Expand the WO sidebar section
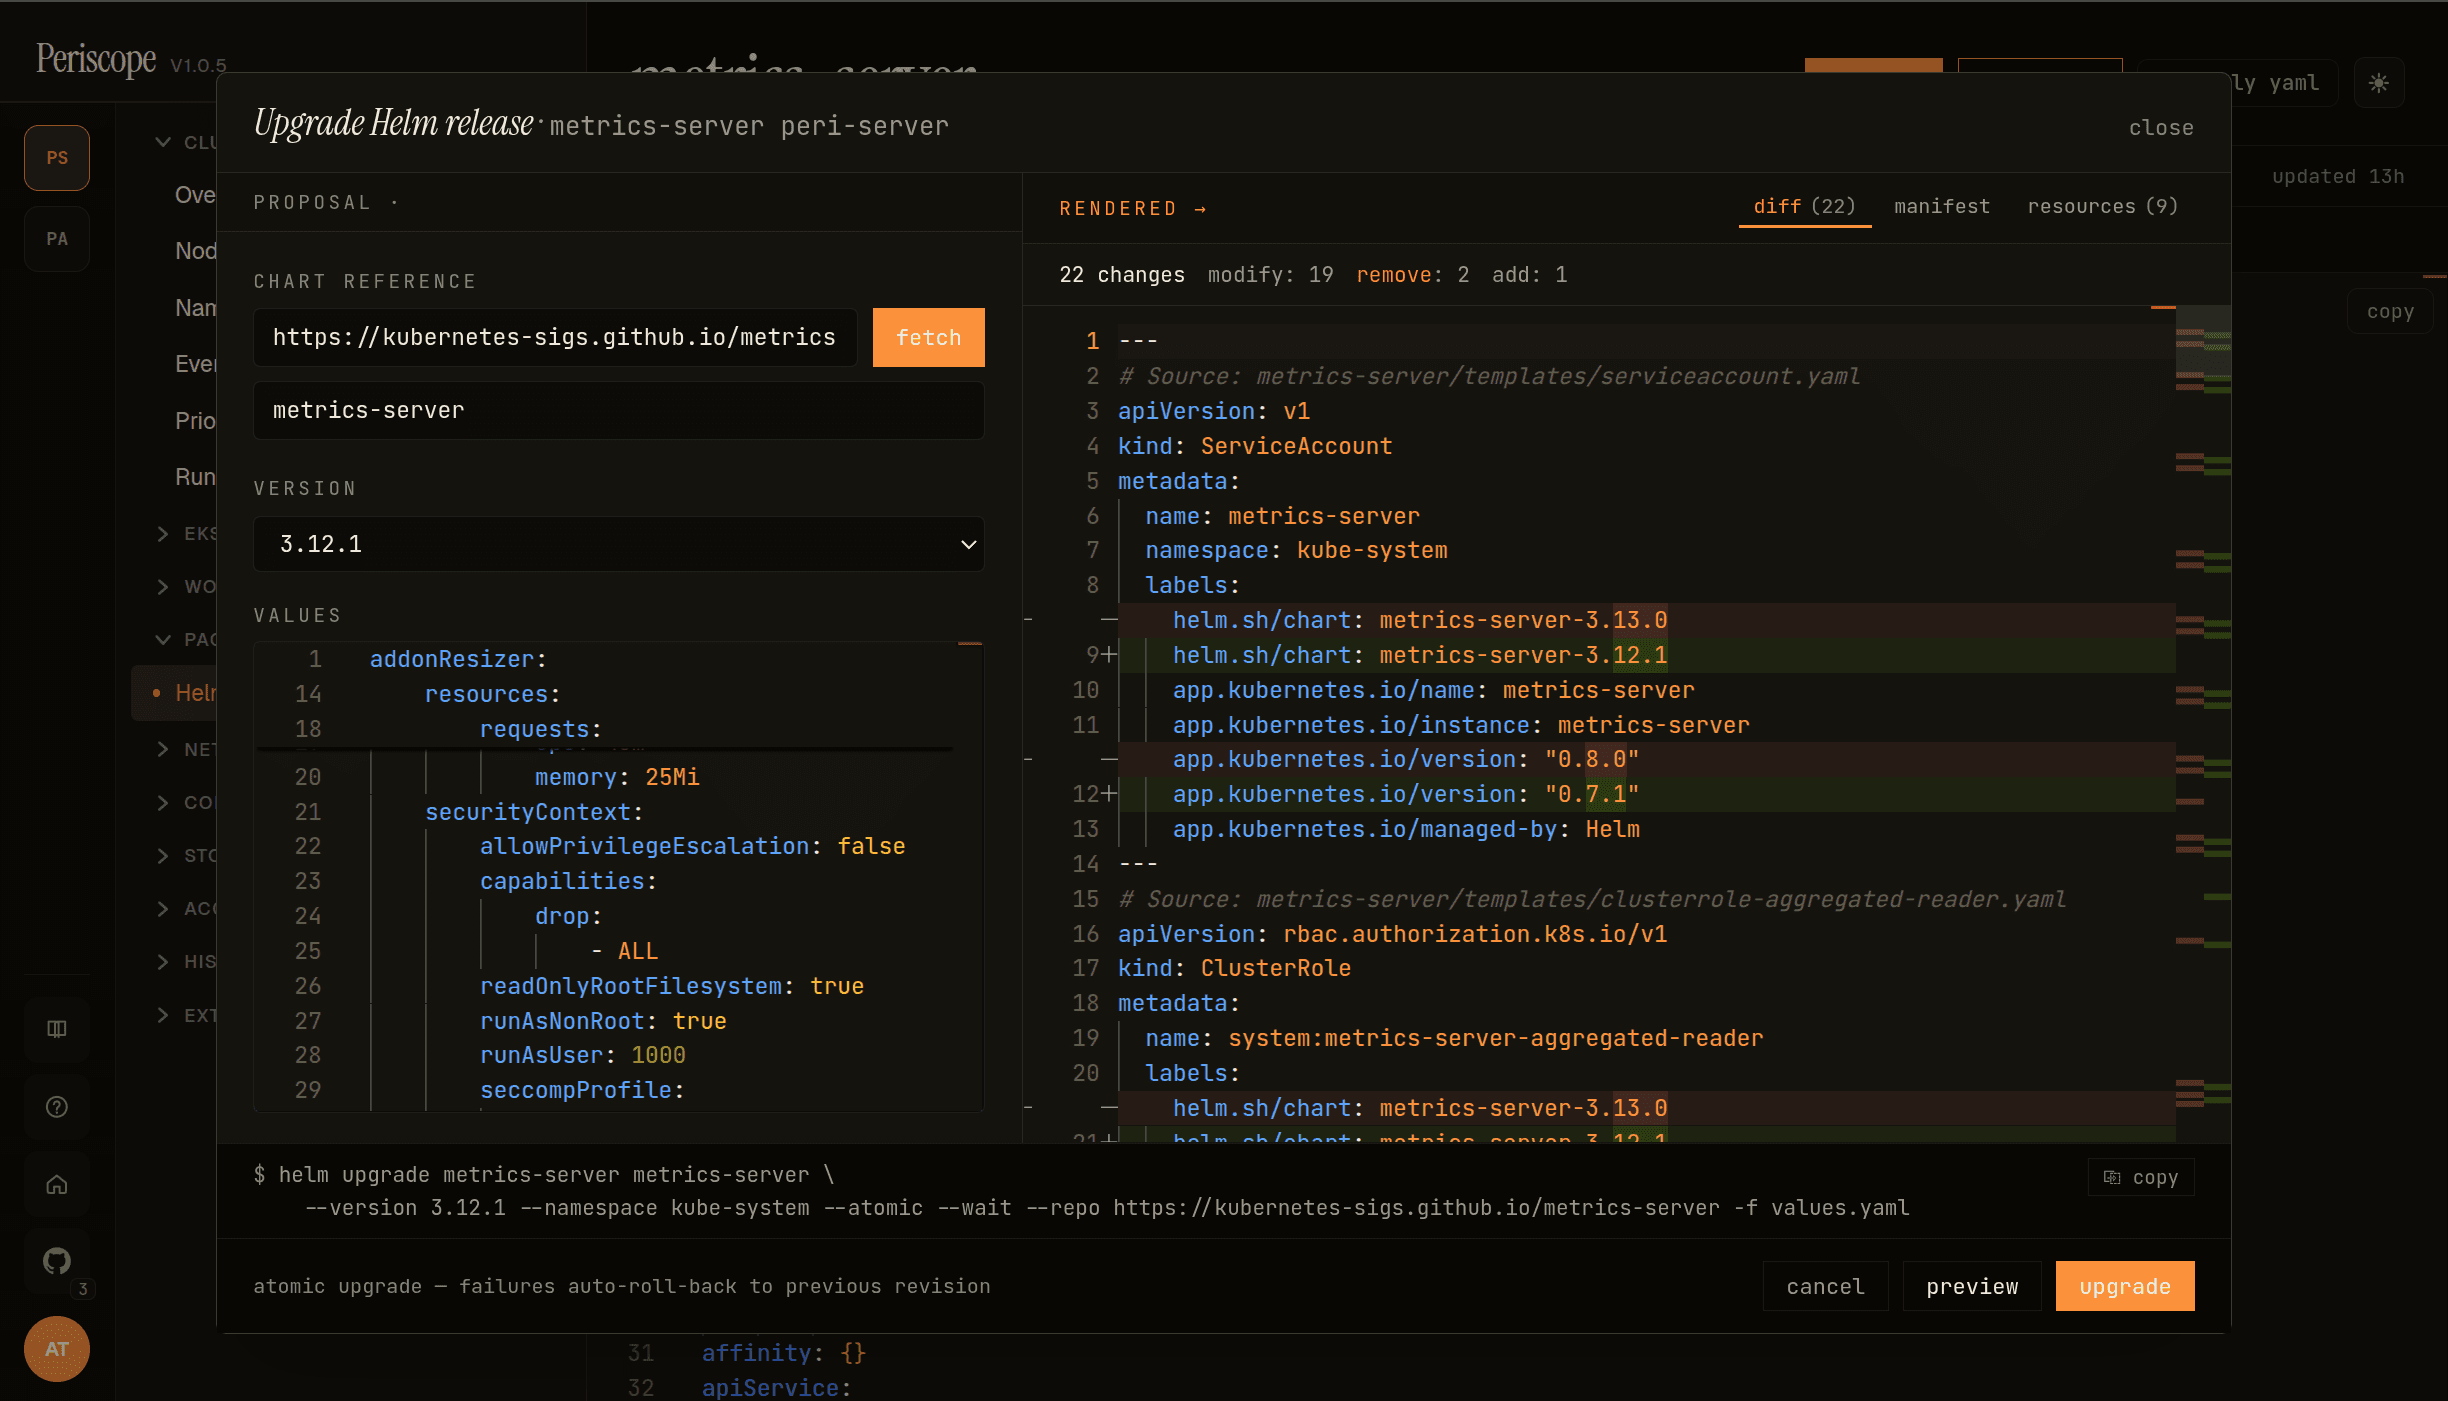This screenshot has height=1401, width=2448. (x=186, y=587)
